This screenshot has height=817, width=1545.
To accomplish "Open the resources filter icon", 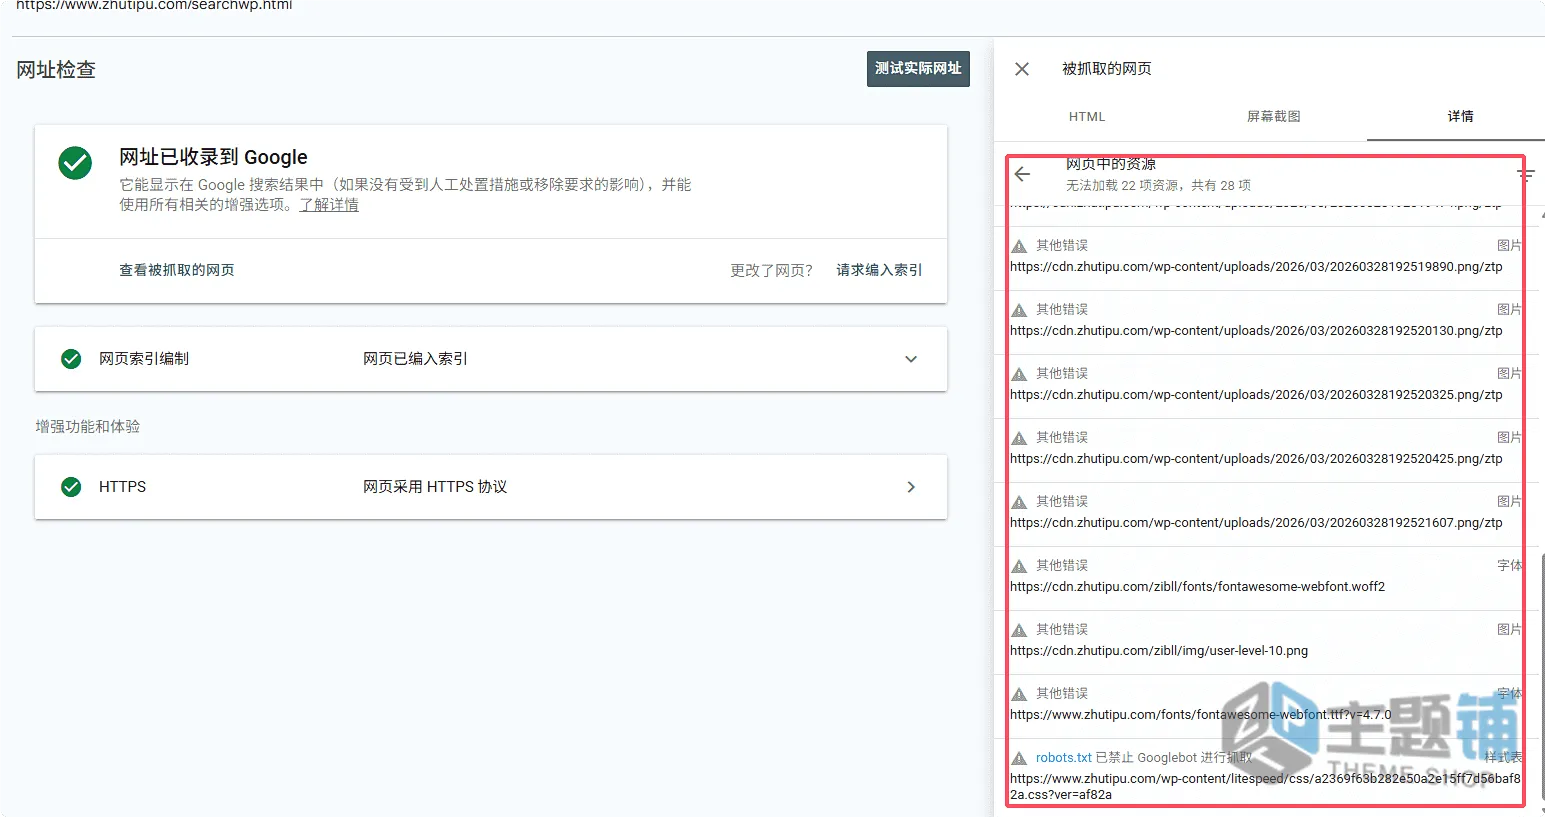I will pyautogui.click(x=1525, y=174).
